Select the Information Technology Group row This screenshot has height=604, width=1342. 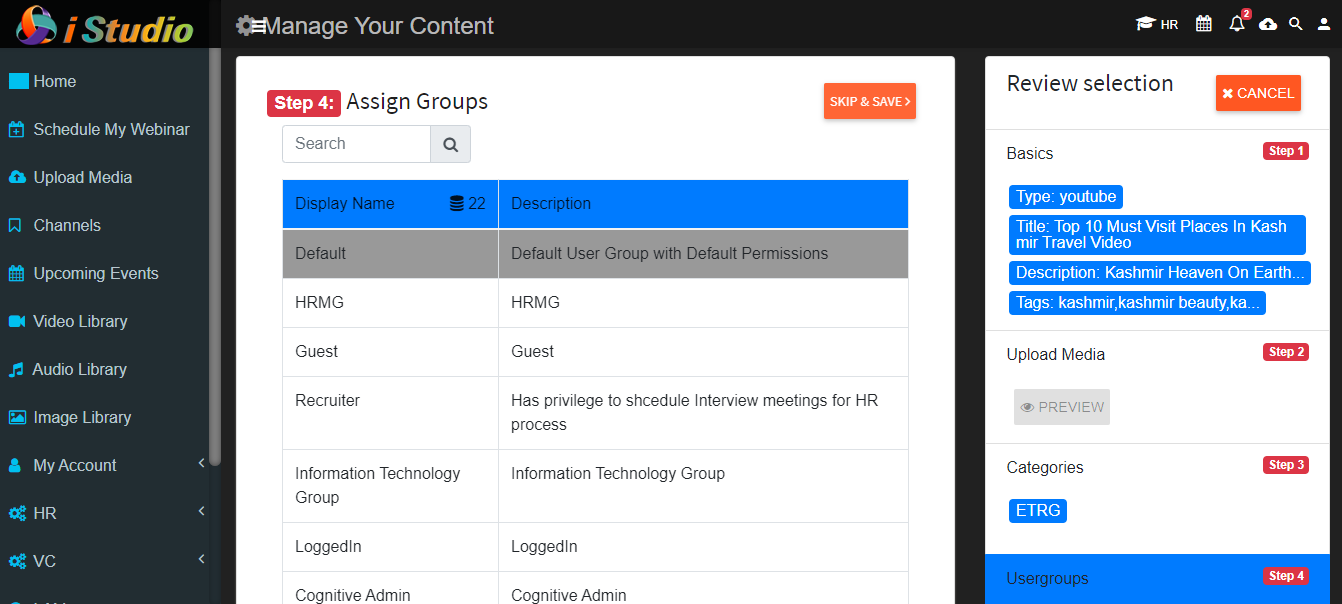click(595, 486)
